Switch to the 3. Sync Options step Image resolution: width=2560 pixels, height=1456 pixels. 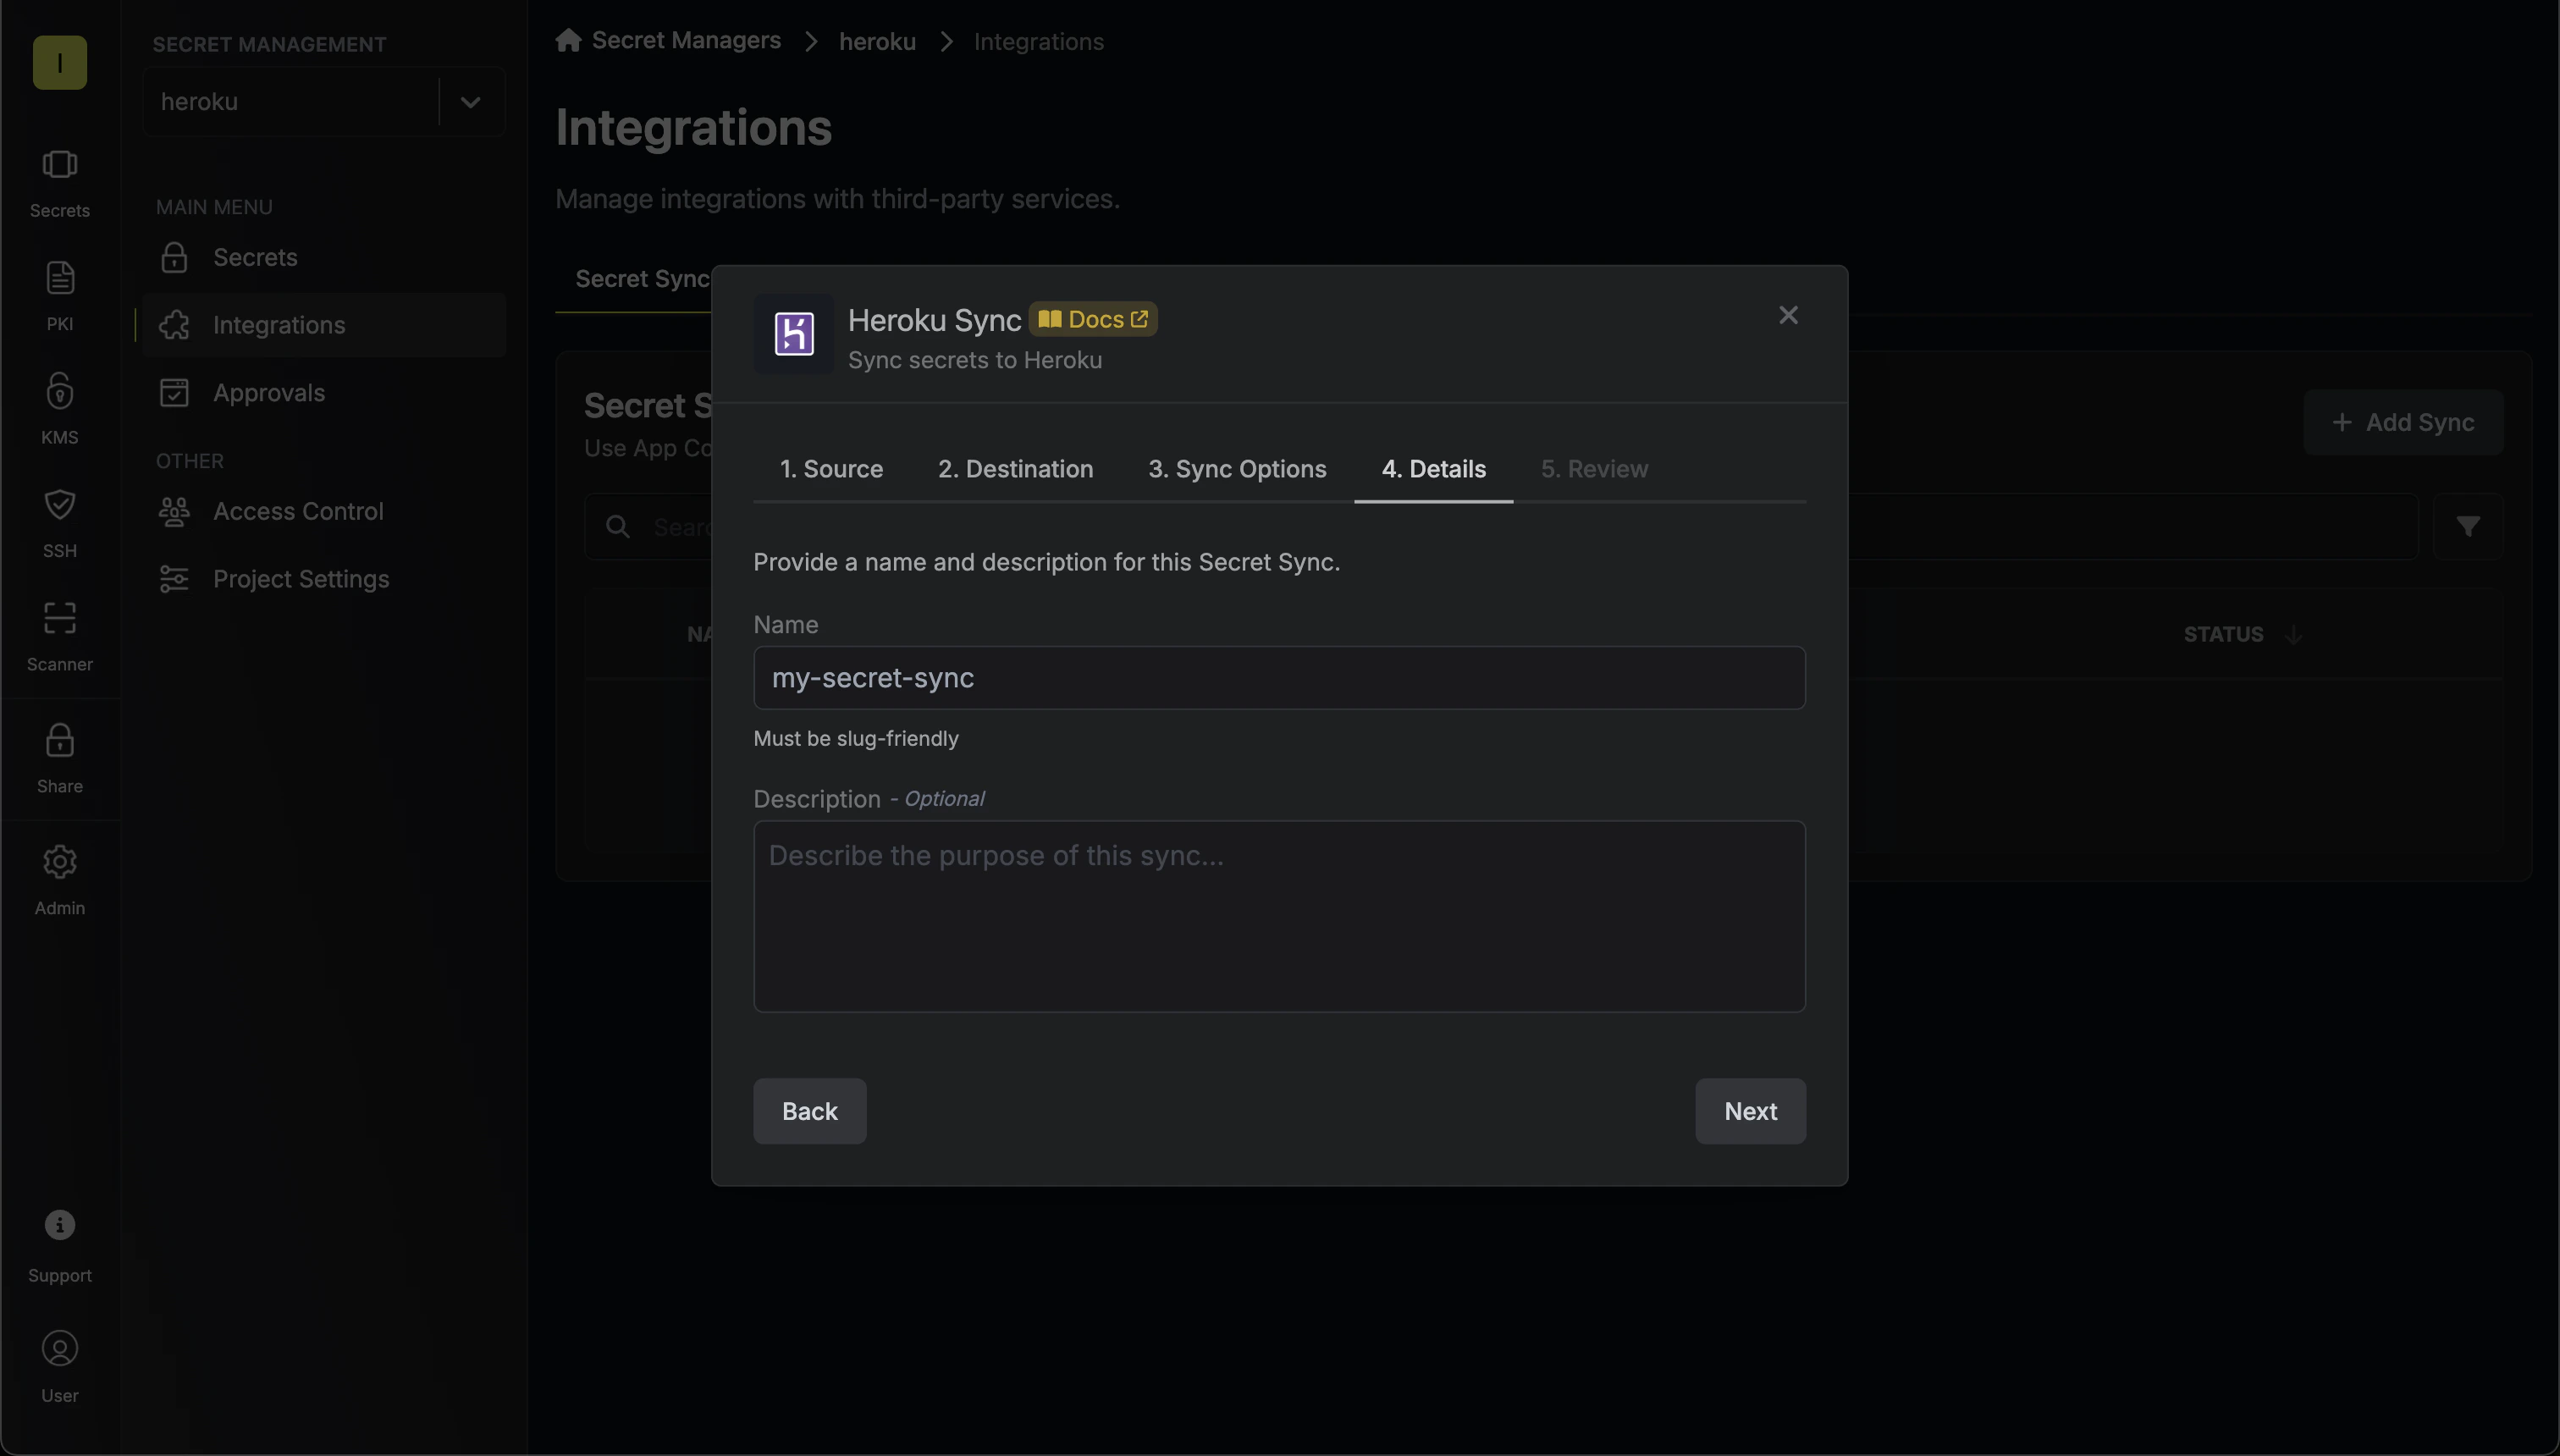(x=1237, y=469)
